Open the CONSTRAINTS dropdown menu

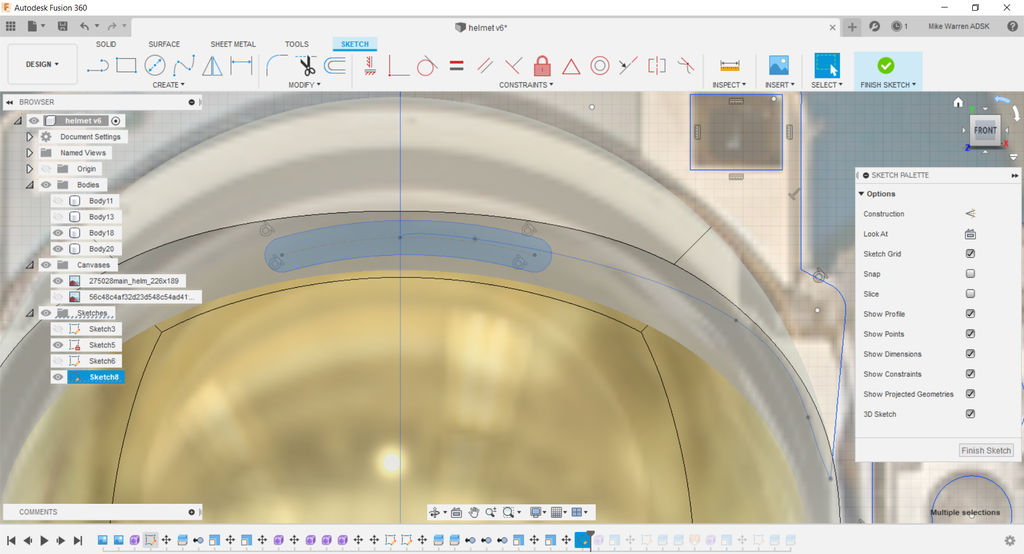click(526, 85)
